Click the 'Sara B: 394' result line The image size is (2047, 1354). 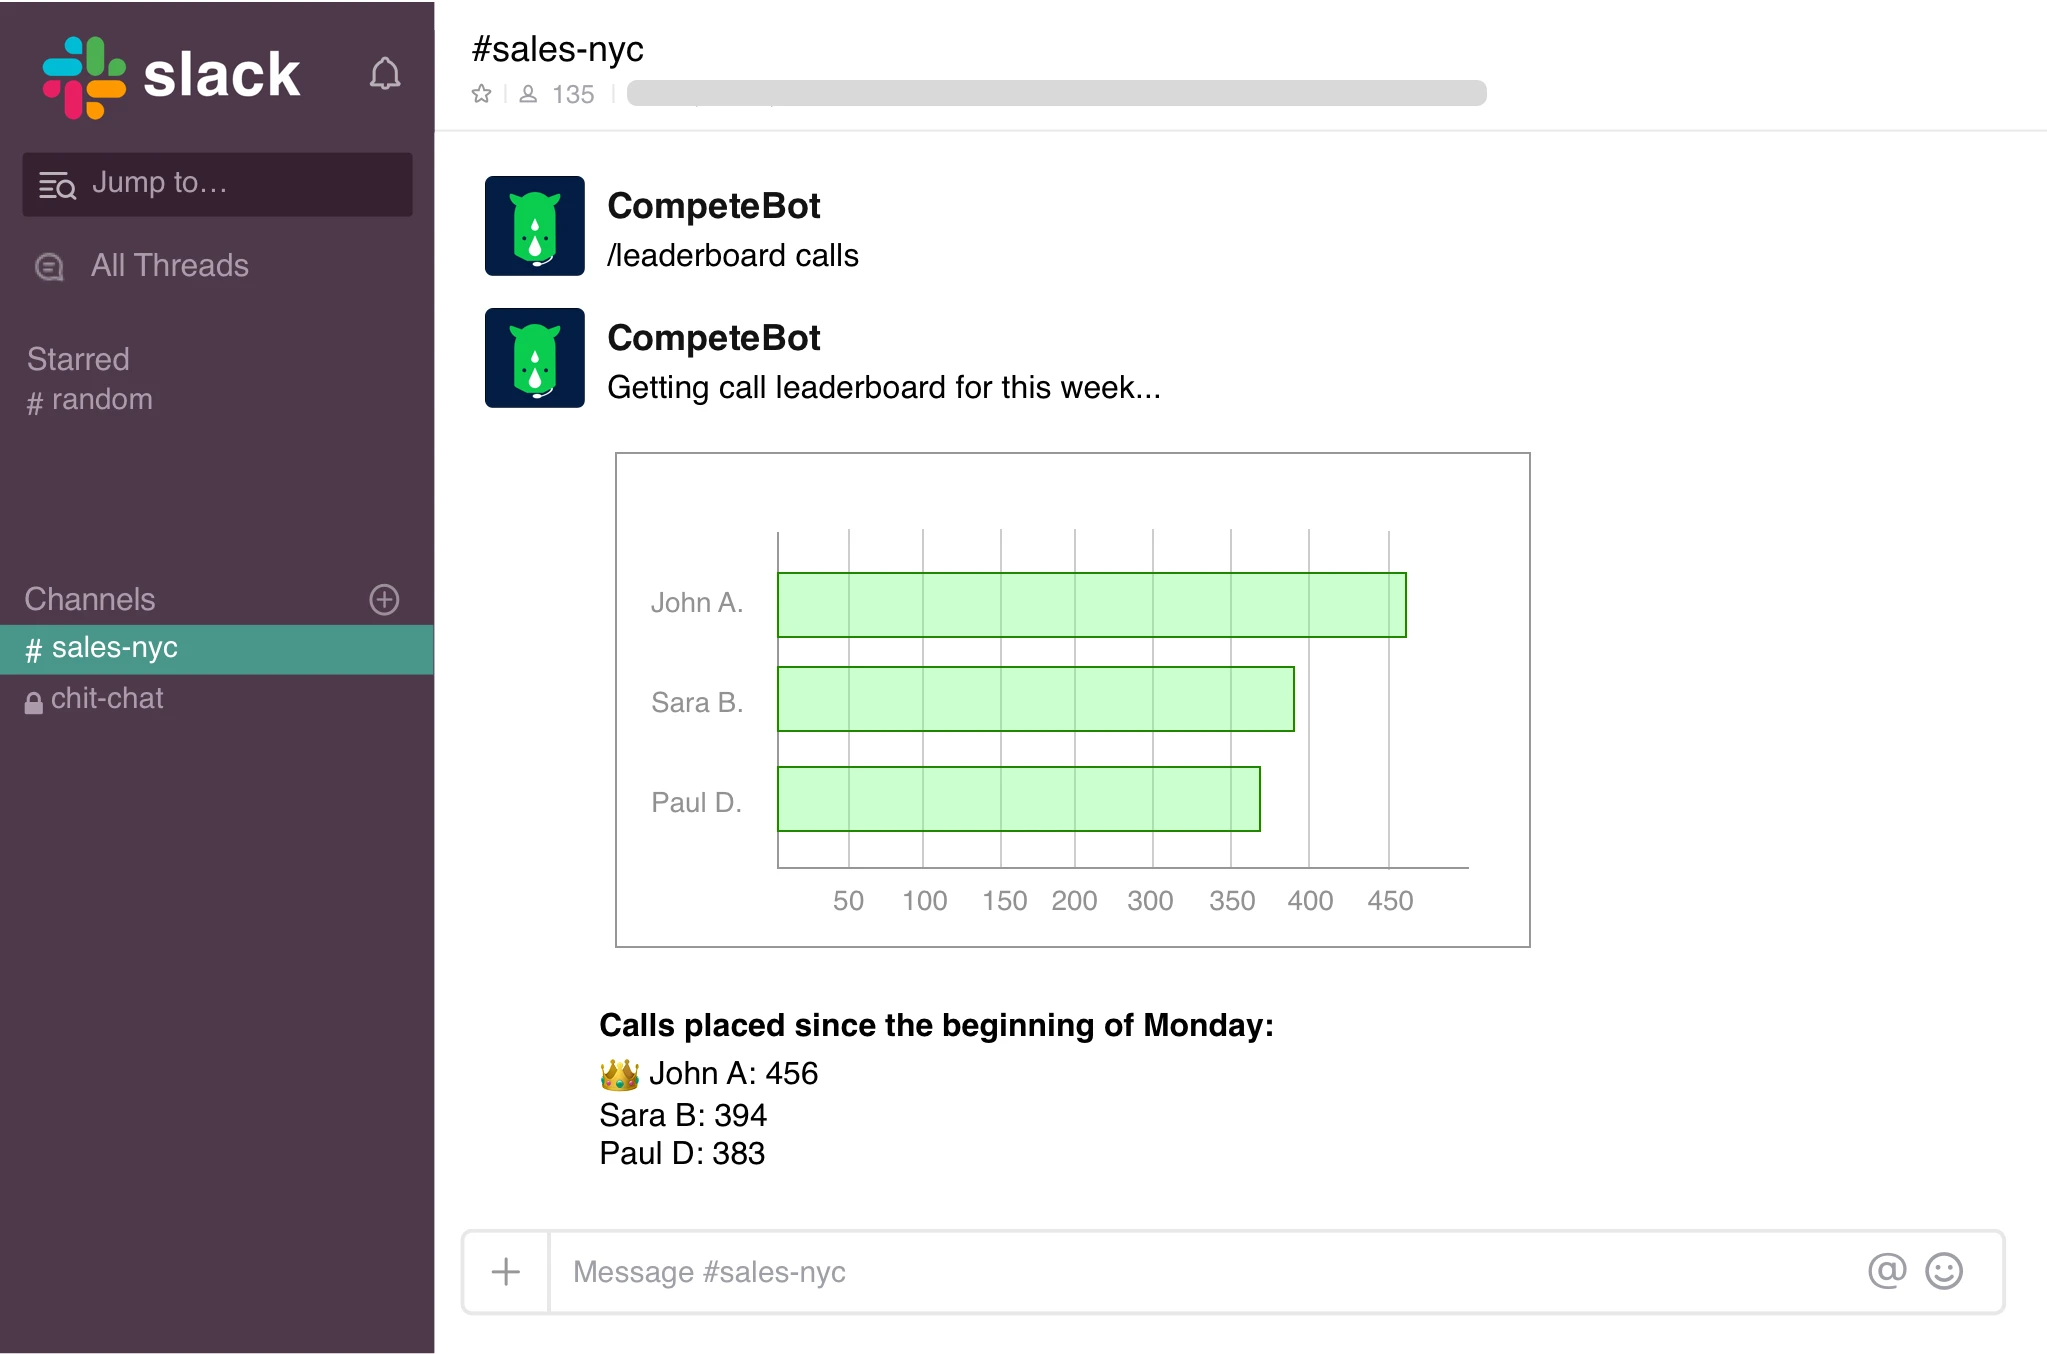pyautogui.click(x=683, y=1115)
